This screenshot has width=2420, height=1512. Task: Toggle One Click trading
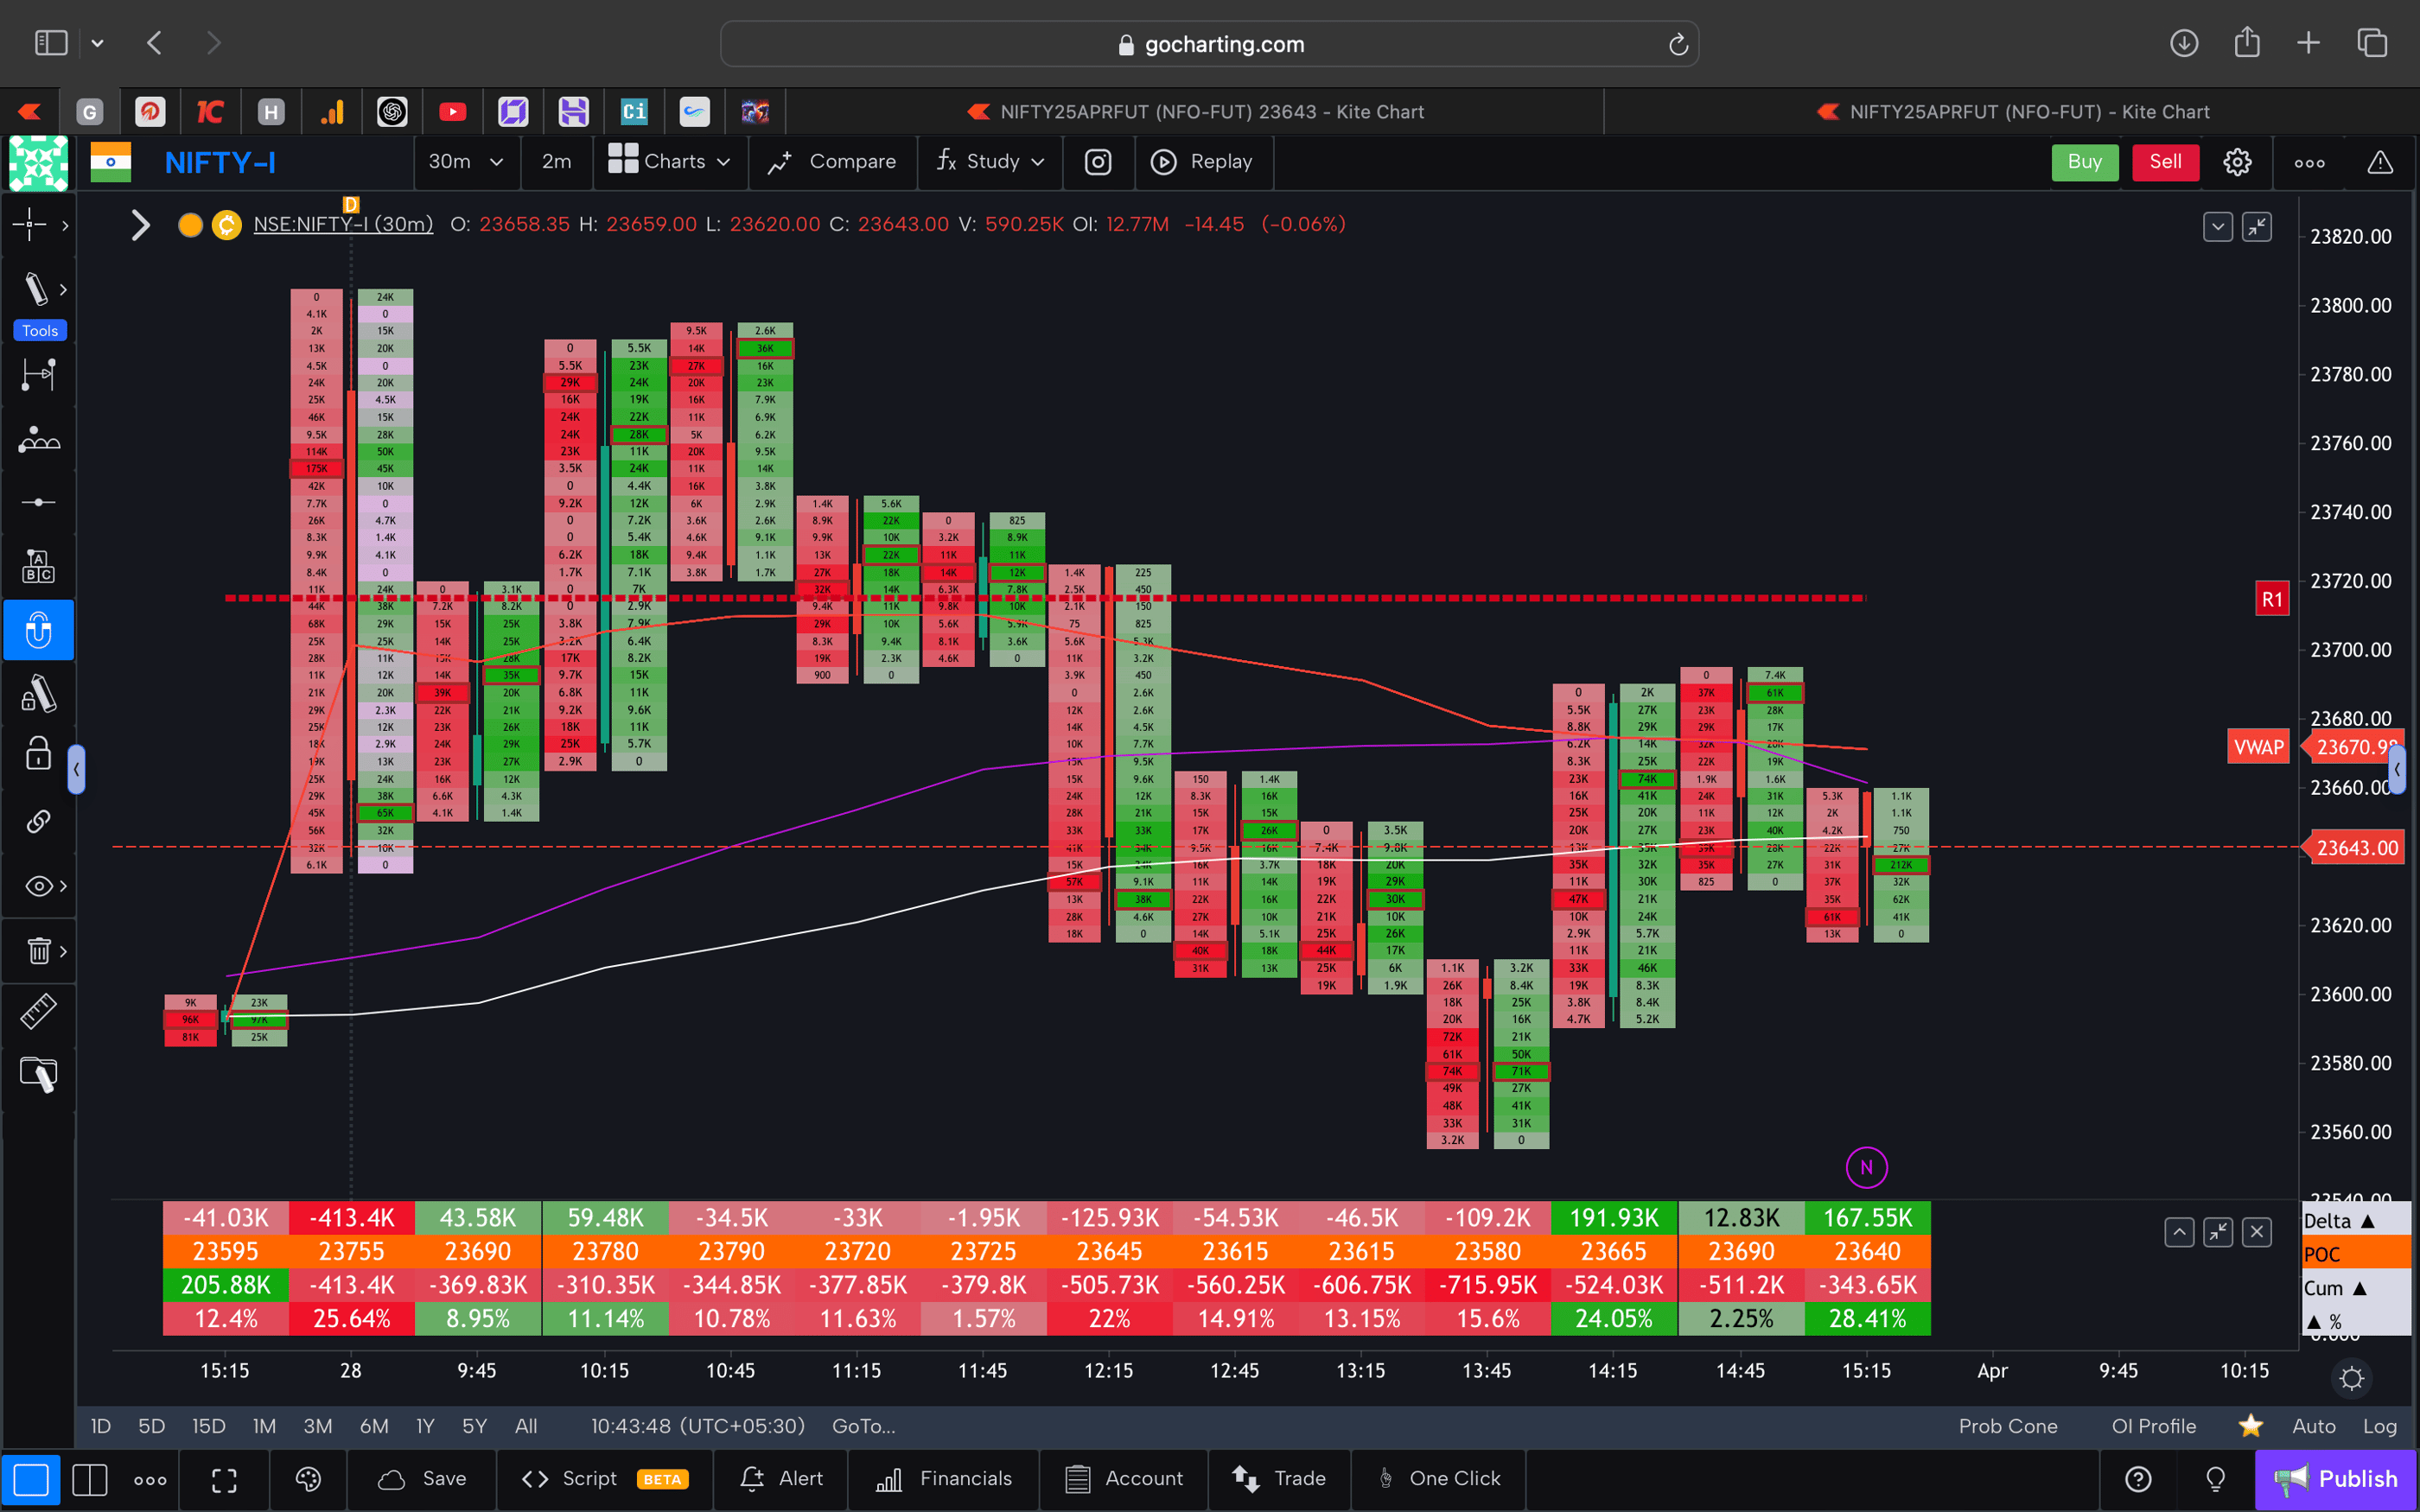coord(1440,1478)
